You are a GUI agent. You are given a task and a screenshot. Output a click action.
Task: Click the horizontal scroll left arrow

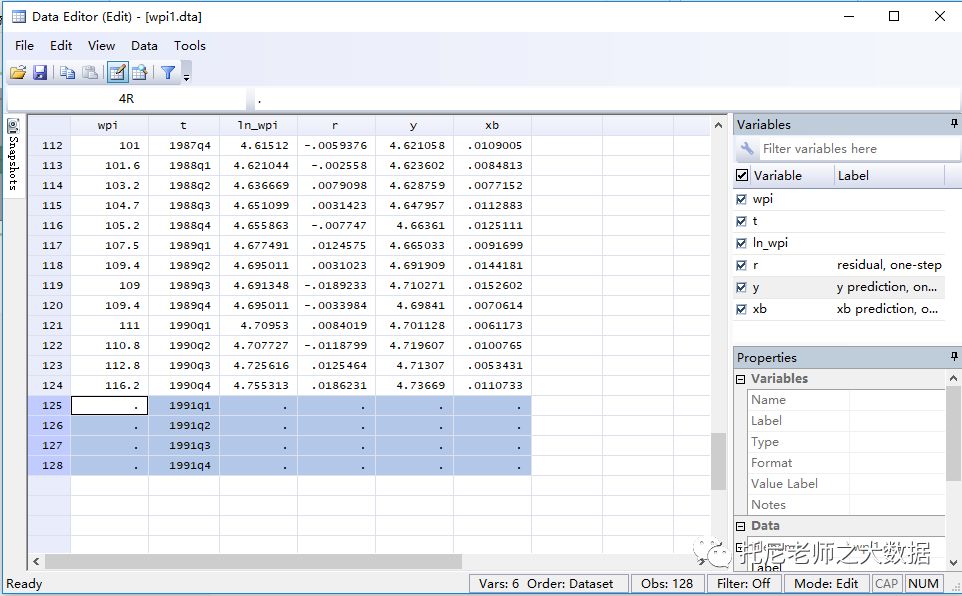click(x=36, y=561)
